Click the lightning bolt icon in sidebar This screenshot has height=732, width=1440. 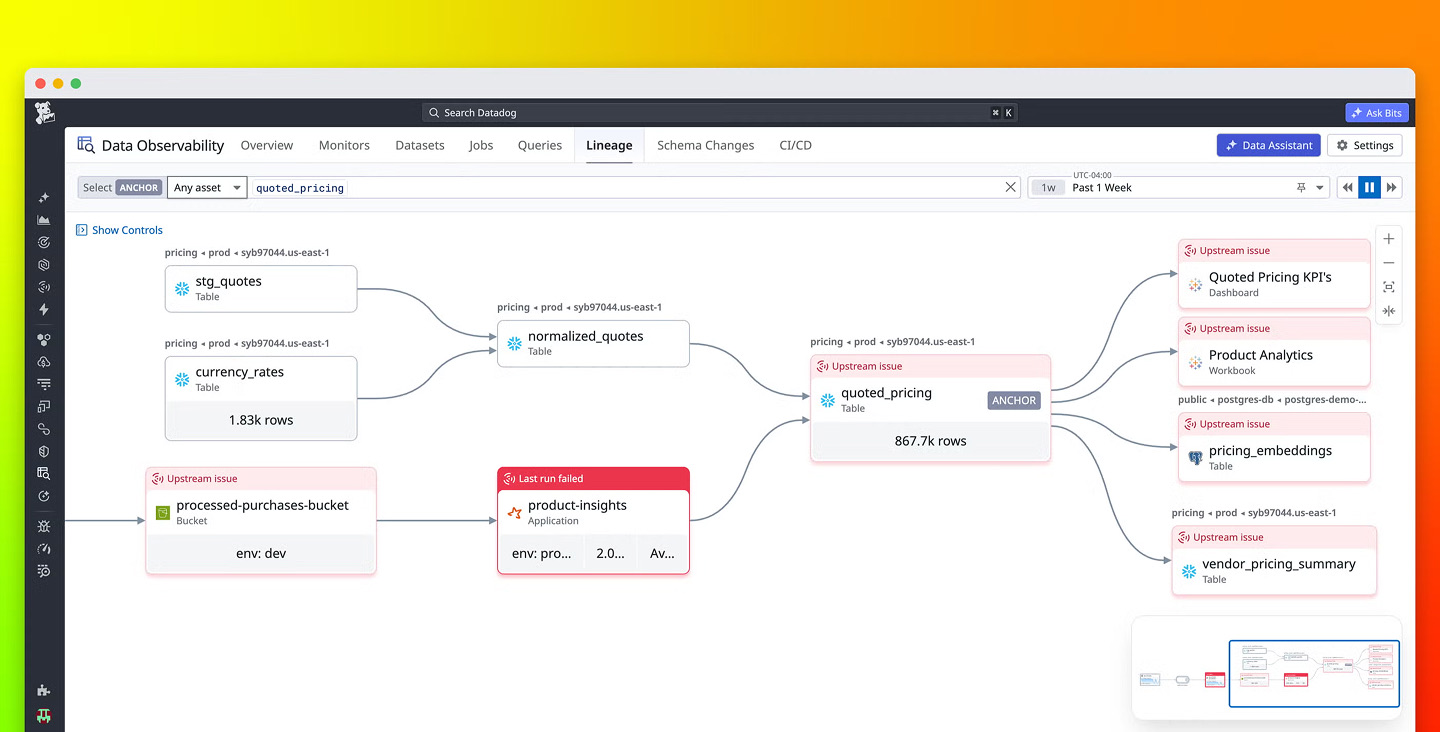(44, 310)
